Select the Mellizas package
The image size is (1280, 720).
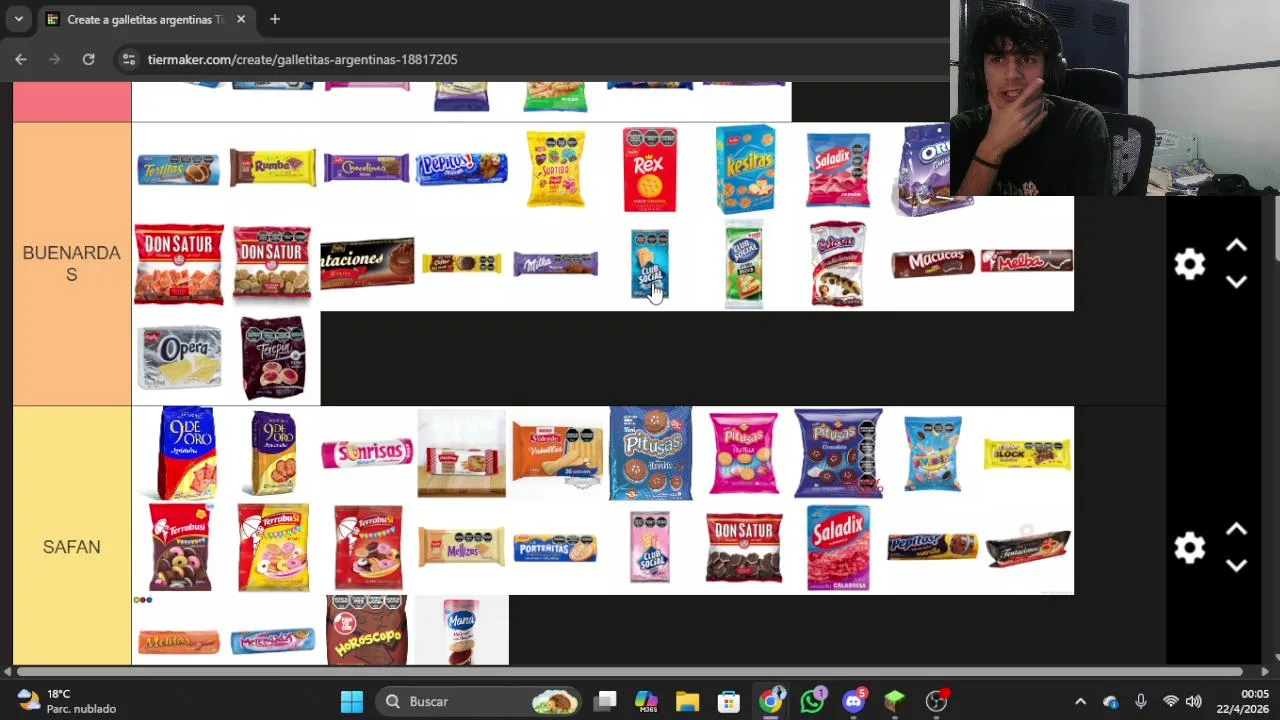point(462,547)
